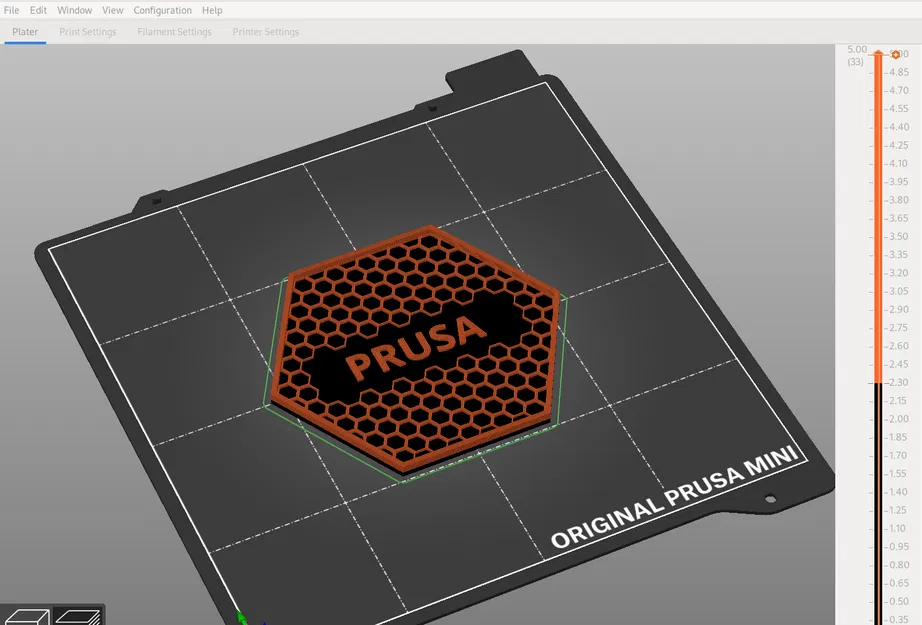Switch to the 3D editor view cube icon

pos(26,616)
